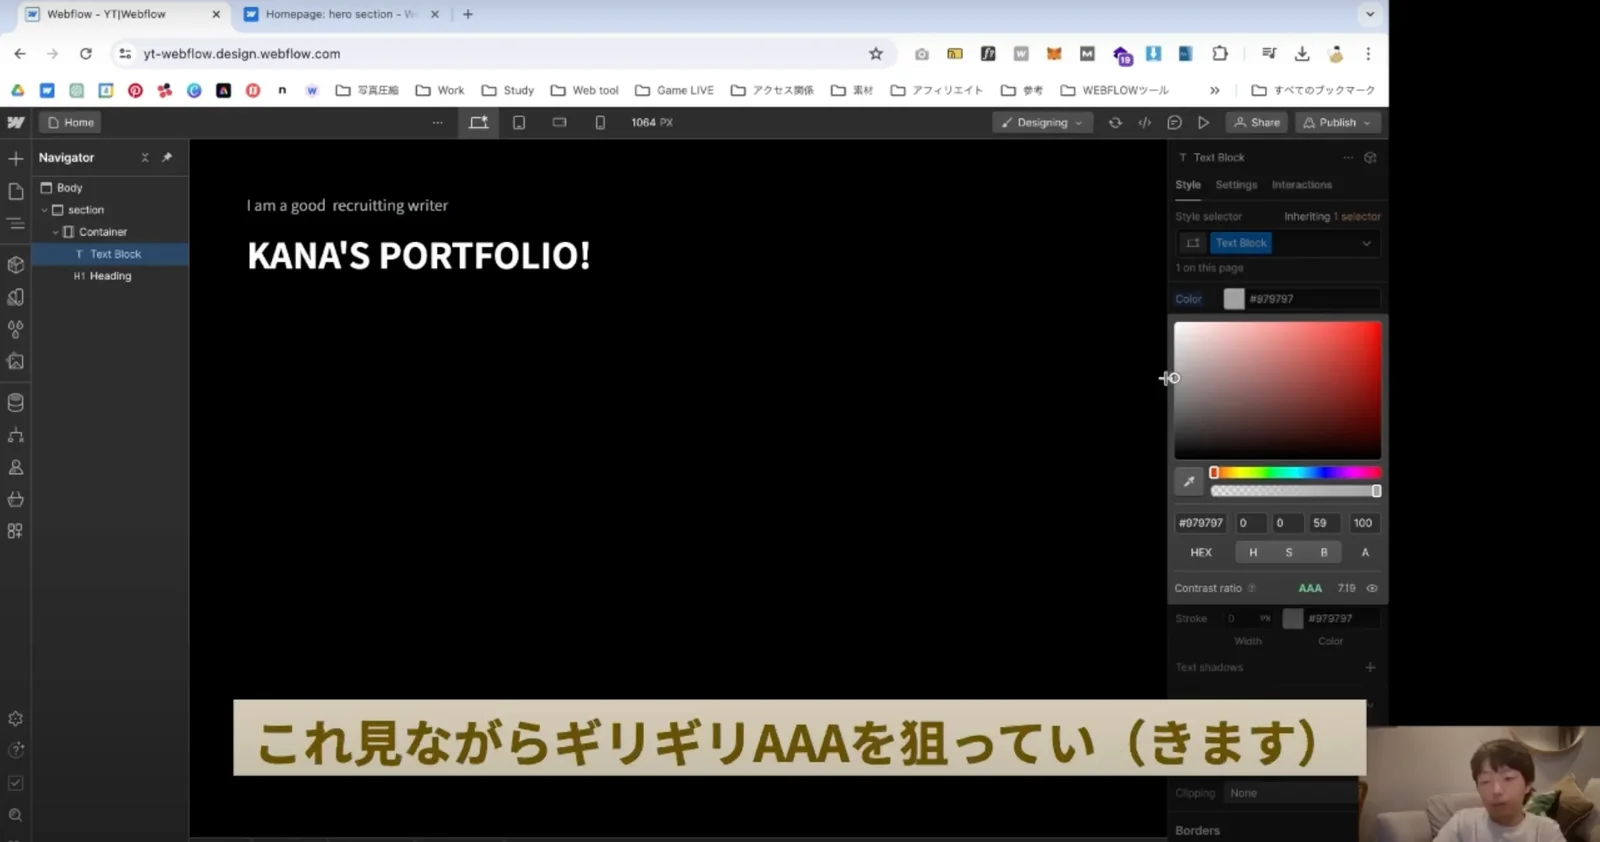Open the Chrome tab search chevron

(x=1370, y=14)
